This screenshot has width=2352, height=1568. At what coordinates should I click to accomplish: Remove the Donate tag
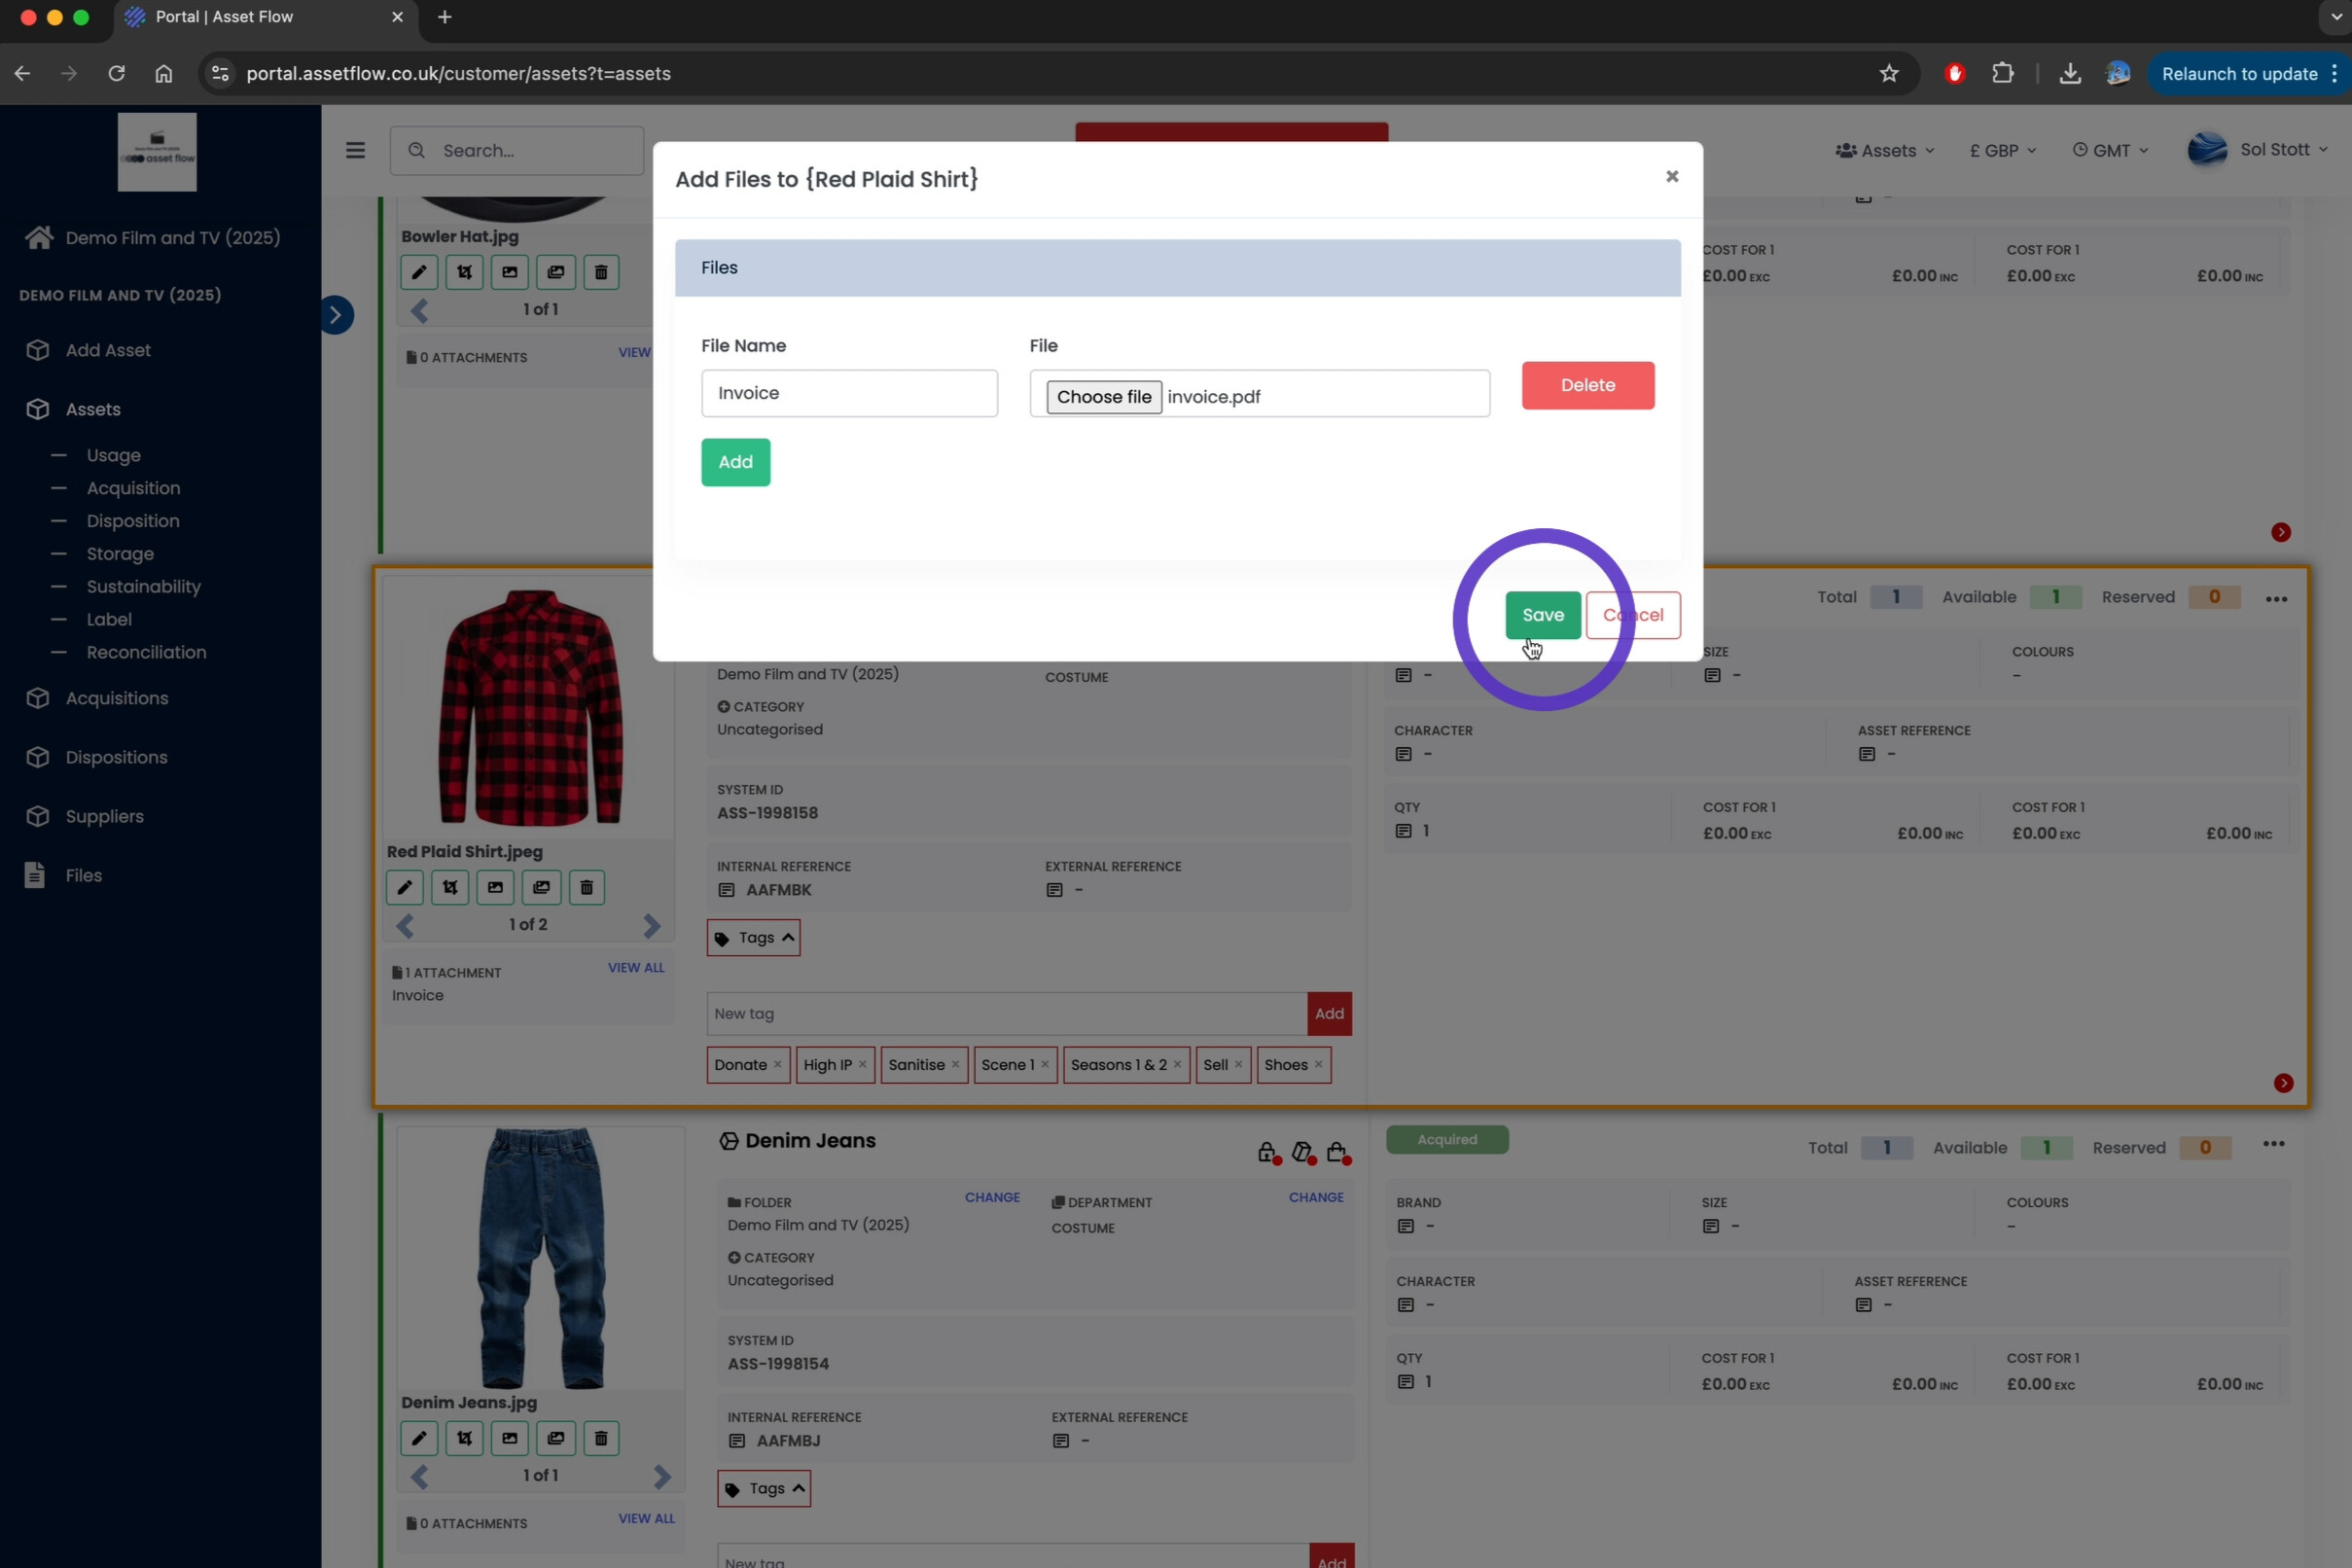click(778, 1065)
